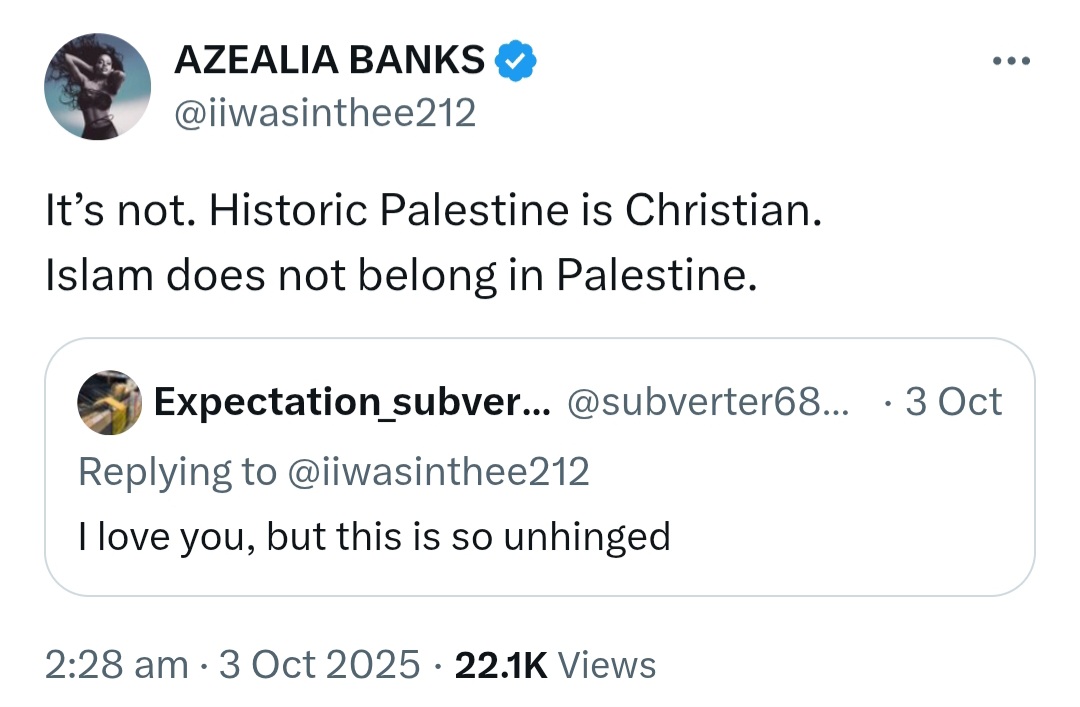Image resolution: width=1080 pixels, height=707 pixels.
Task: Click the Views label at bottom
Action: pos(606,665)
